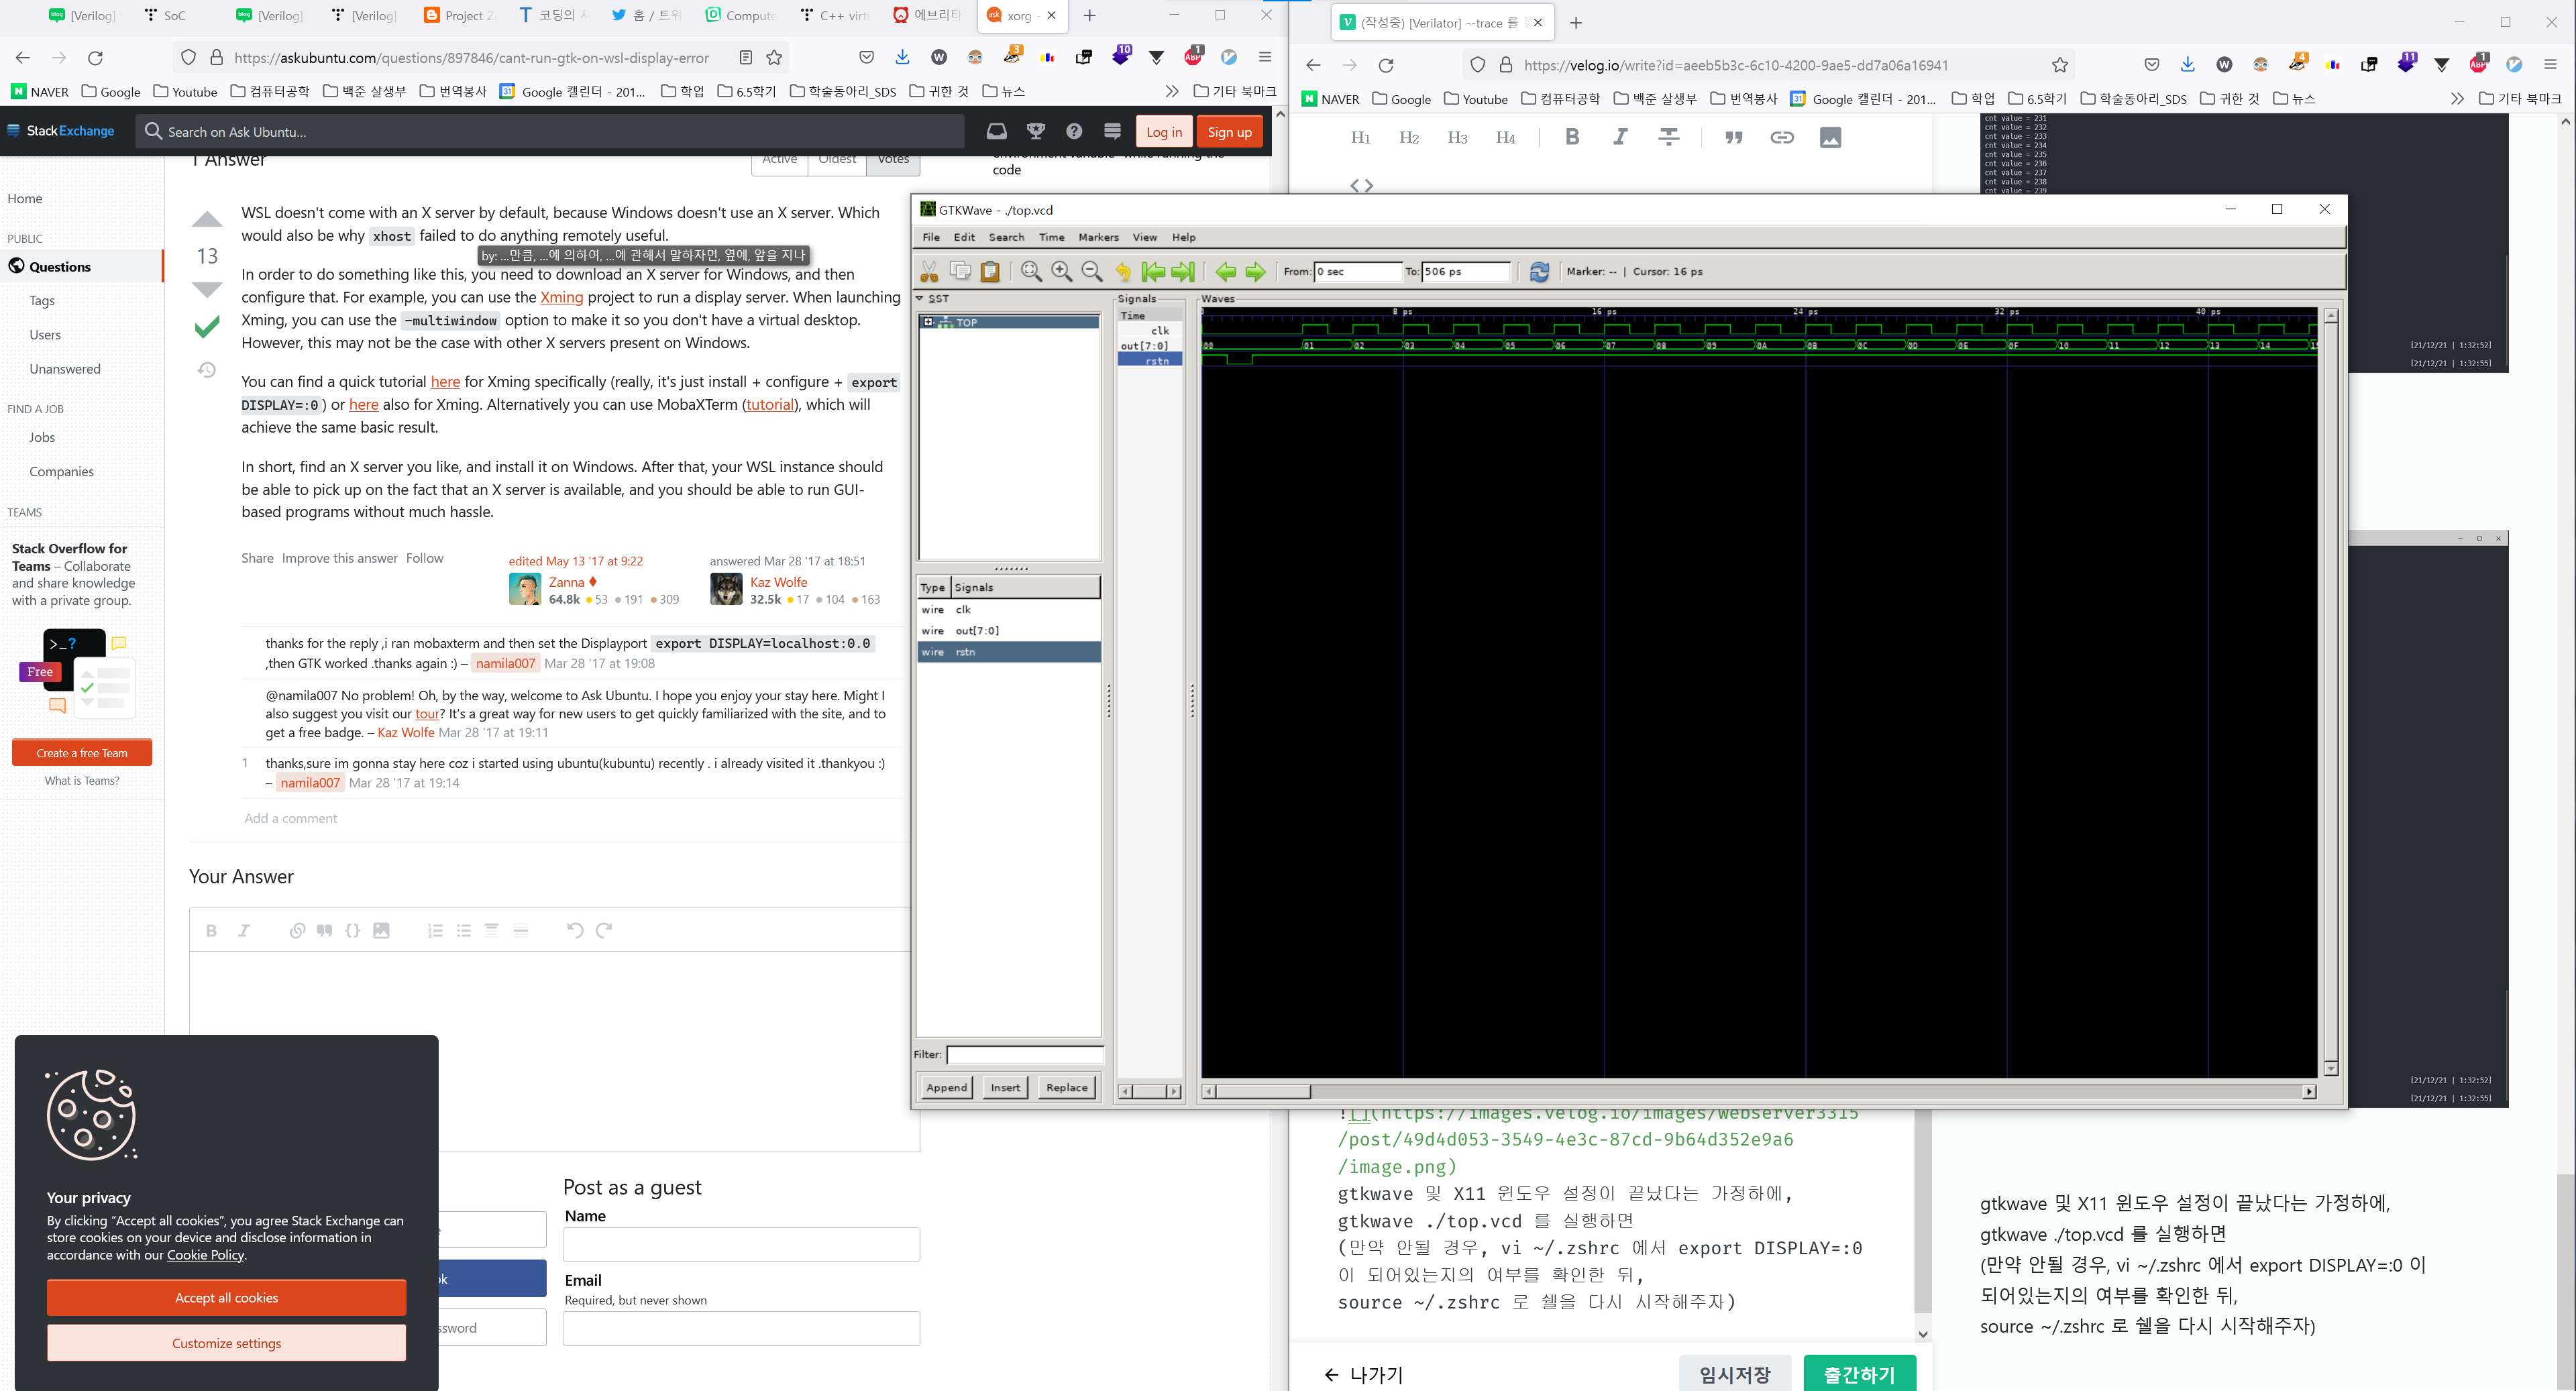The height and width of the screenshot is (1391, 2576).
Task: Toggle italic formatting in the velog editor
Action: click(1620, 137)
